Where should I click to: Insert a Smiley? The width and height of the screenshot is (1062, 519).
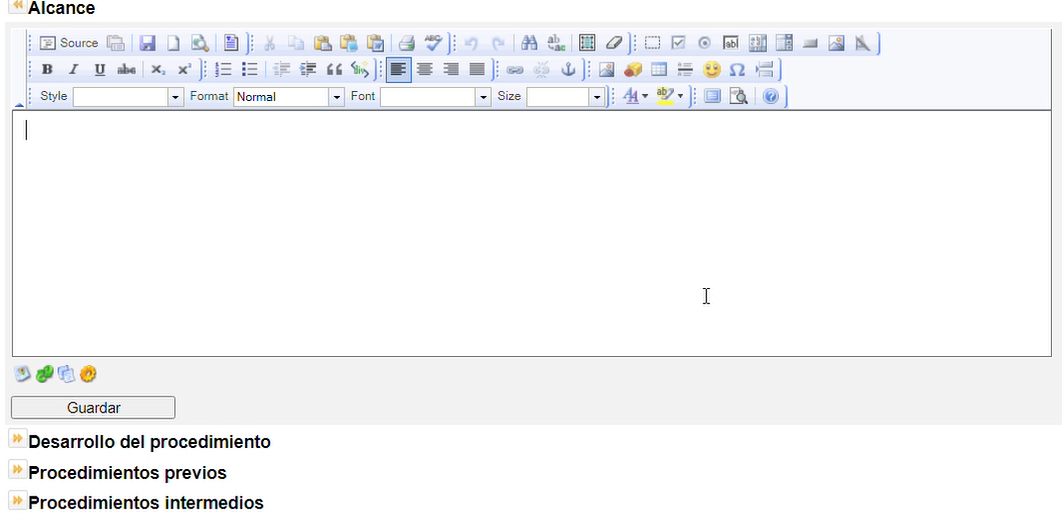pyautogui.click(x=711, y=69)
